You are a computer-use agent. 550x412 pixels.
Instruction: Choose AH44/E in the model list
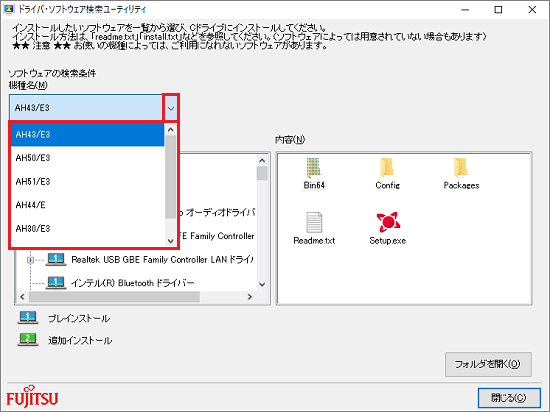tap(87, 205)
